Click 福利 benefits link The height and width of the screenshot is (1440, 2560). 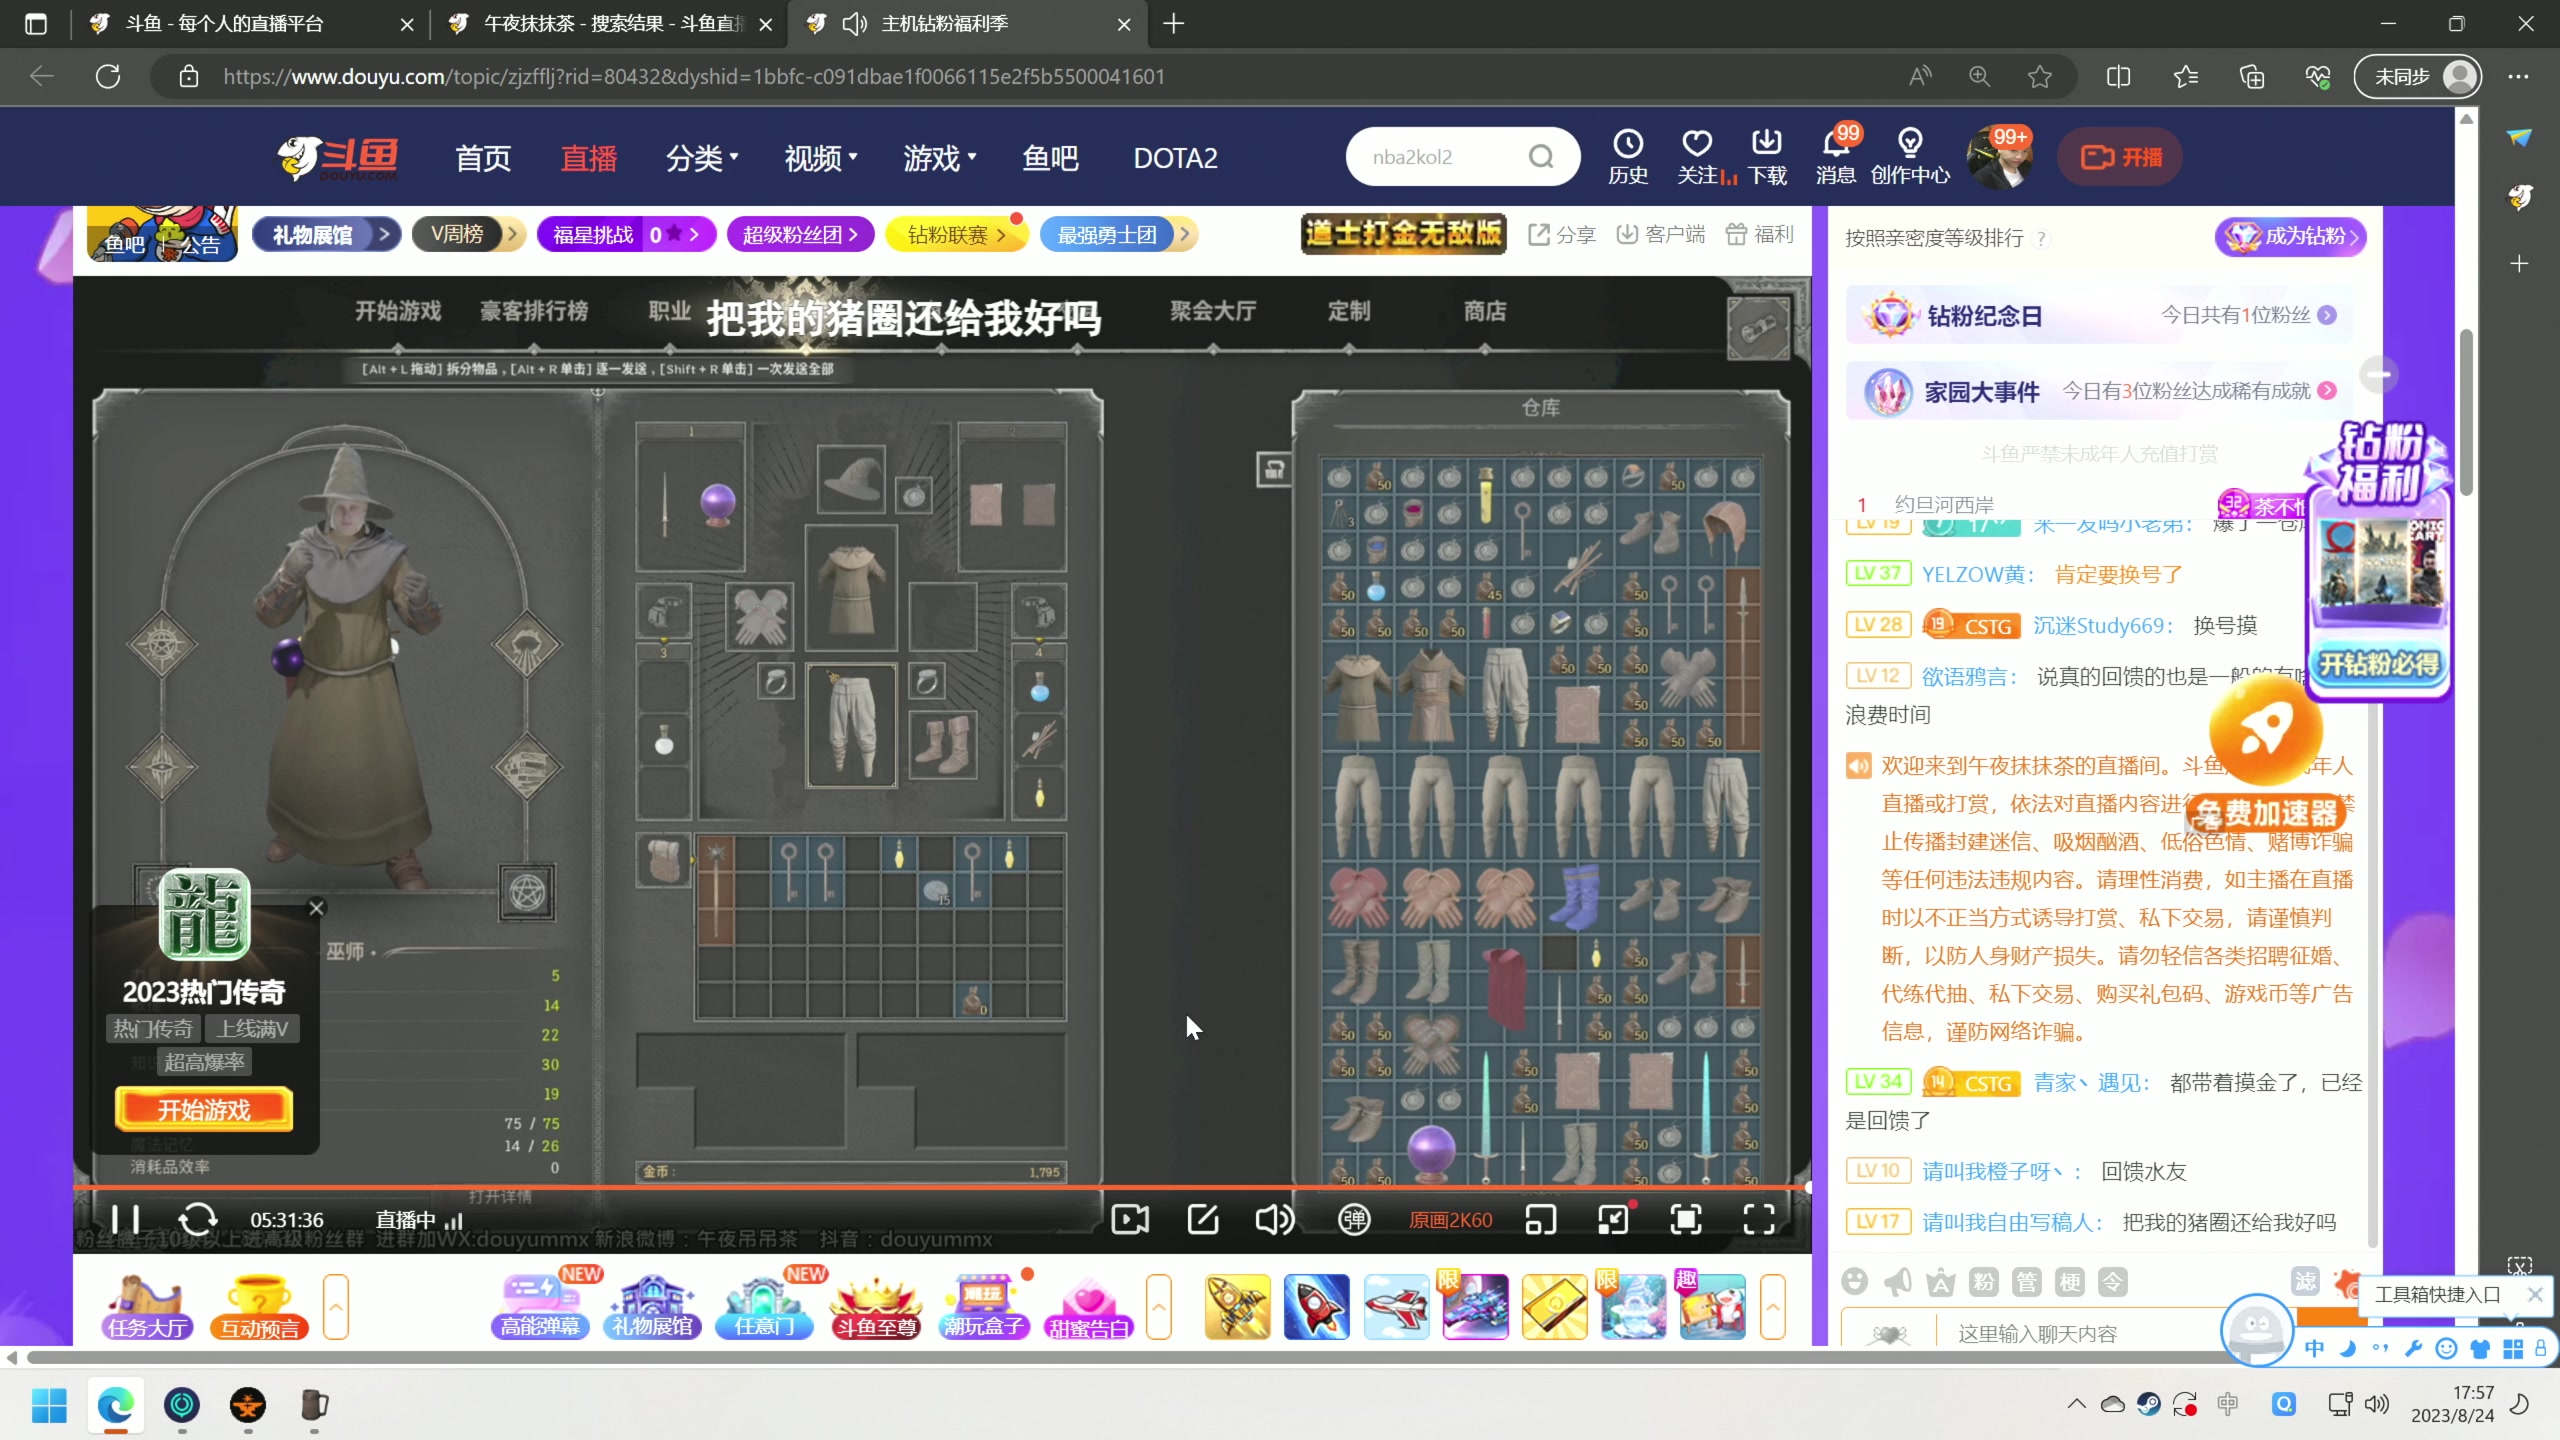tap(1760, 234)
